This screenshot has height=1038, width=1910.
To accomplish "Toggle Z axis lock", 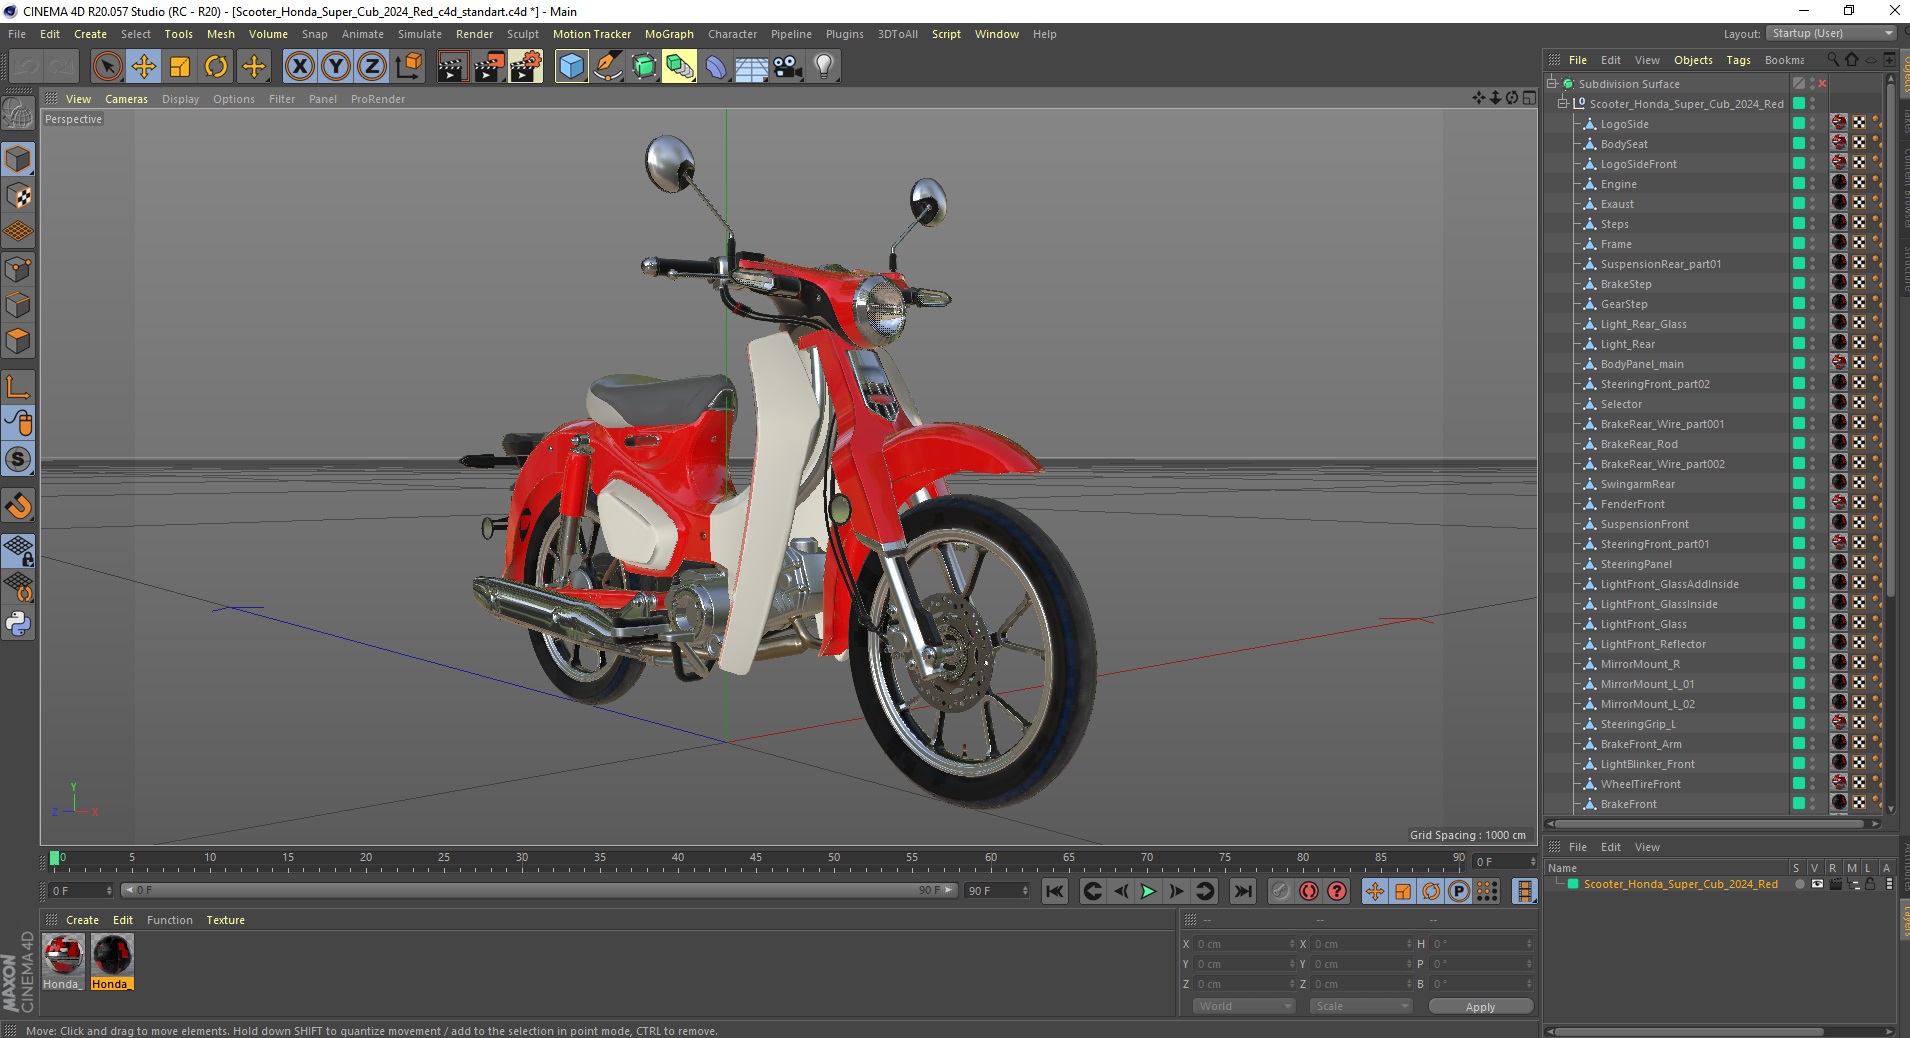I will click(x=372, y=67).
